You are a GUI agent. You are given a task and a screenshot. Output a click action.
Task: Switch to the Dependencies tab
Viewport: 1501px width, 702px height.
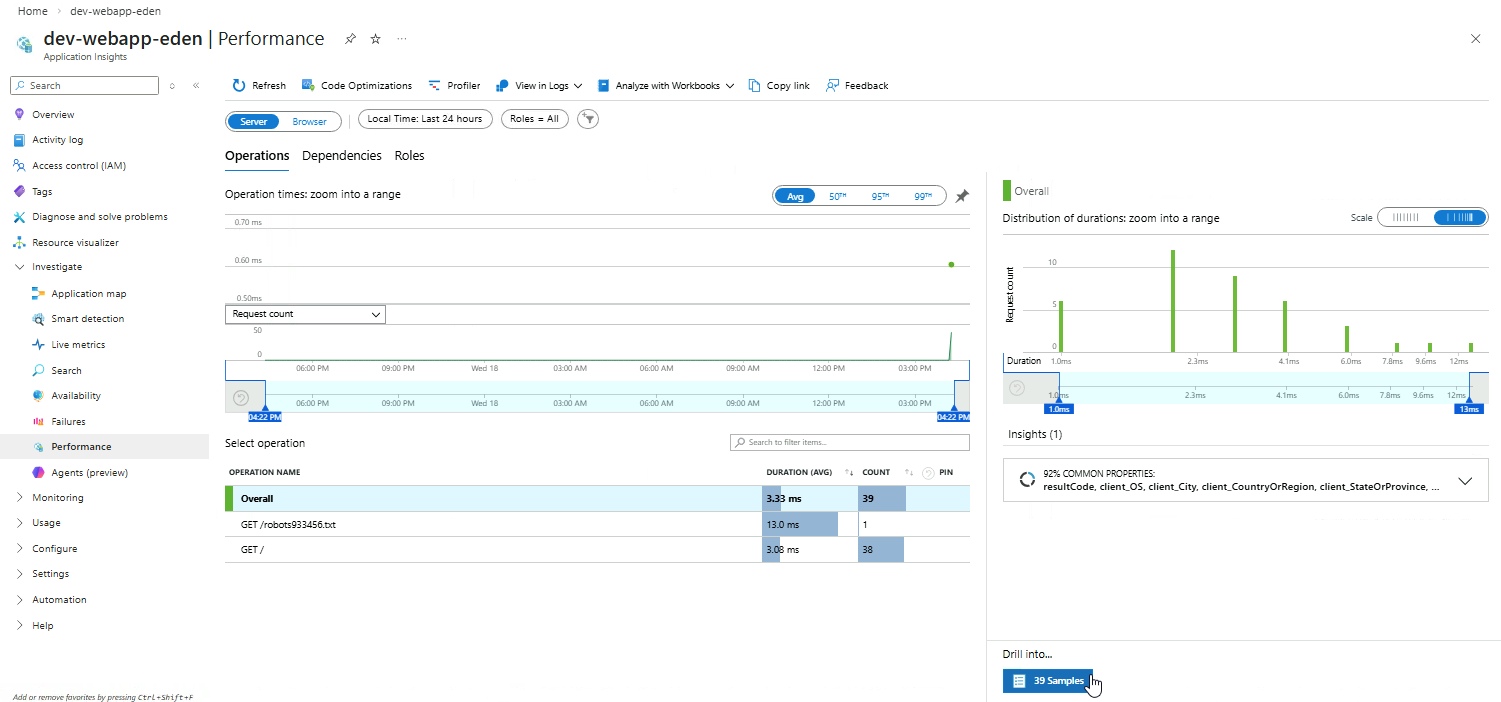[x=341, y=156]
